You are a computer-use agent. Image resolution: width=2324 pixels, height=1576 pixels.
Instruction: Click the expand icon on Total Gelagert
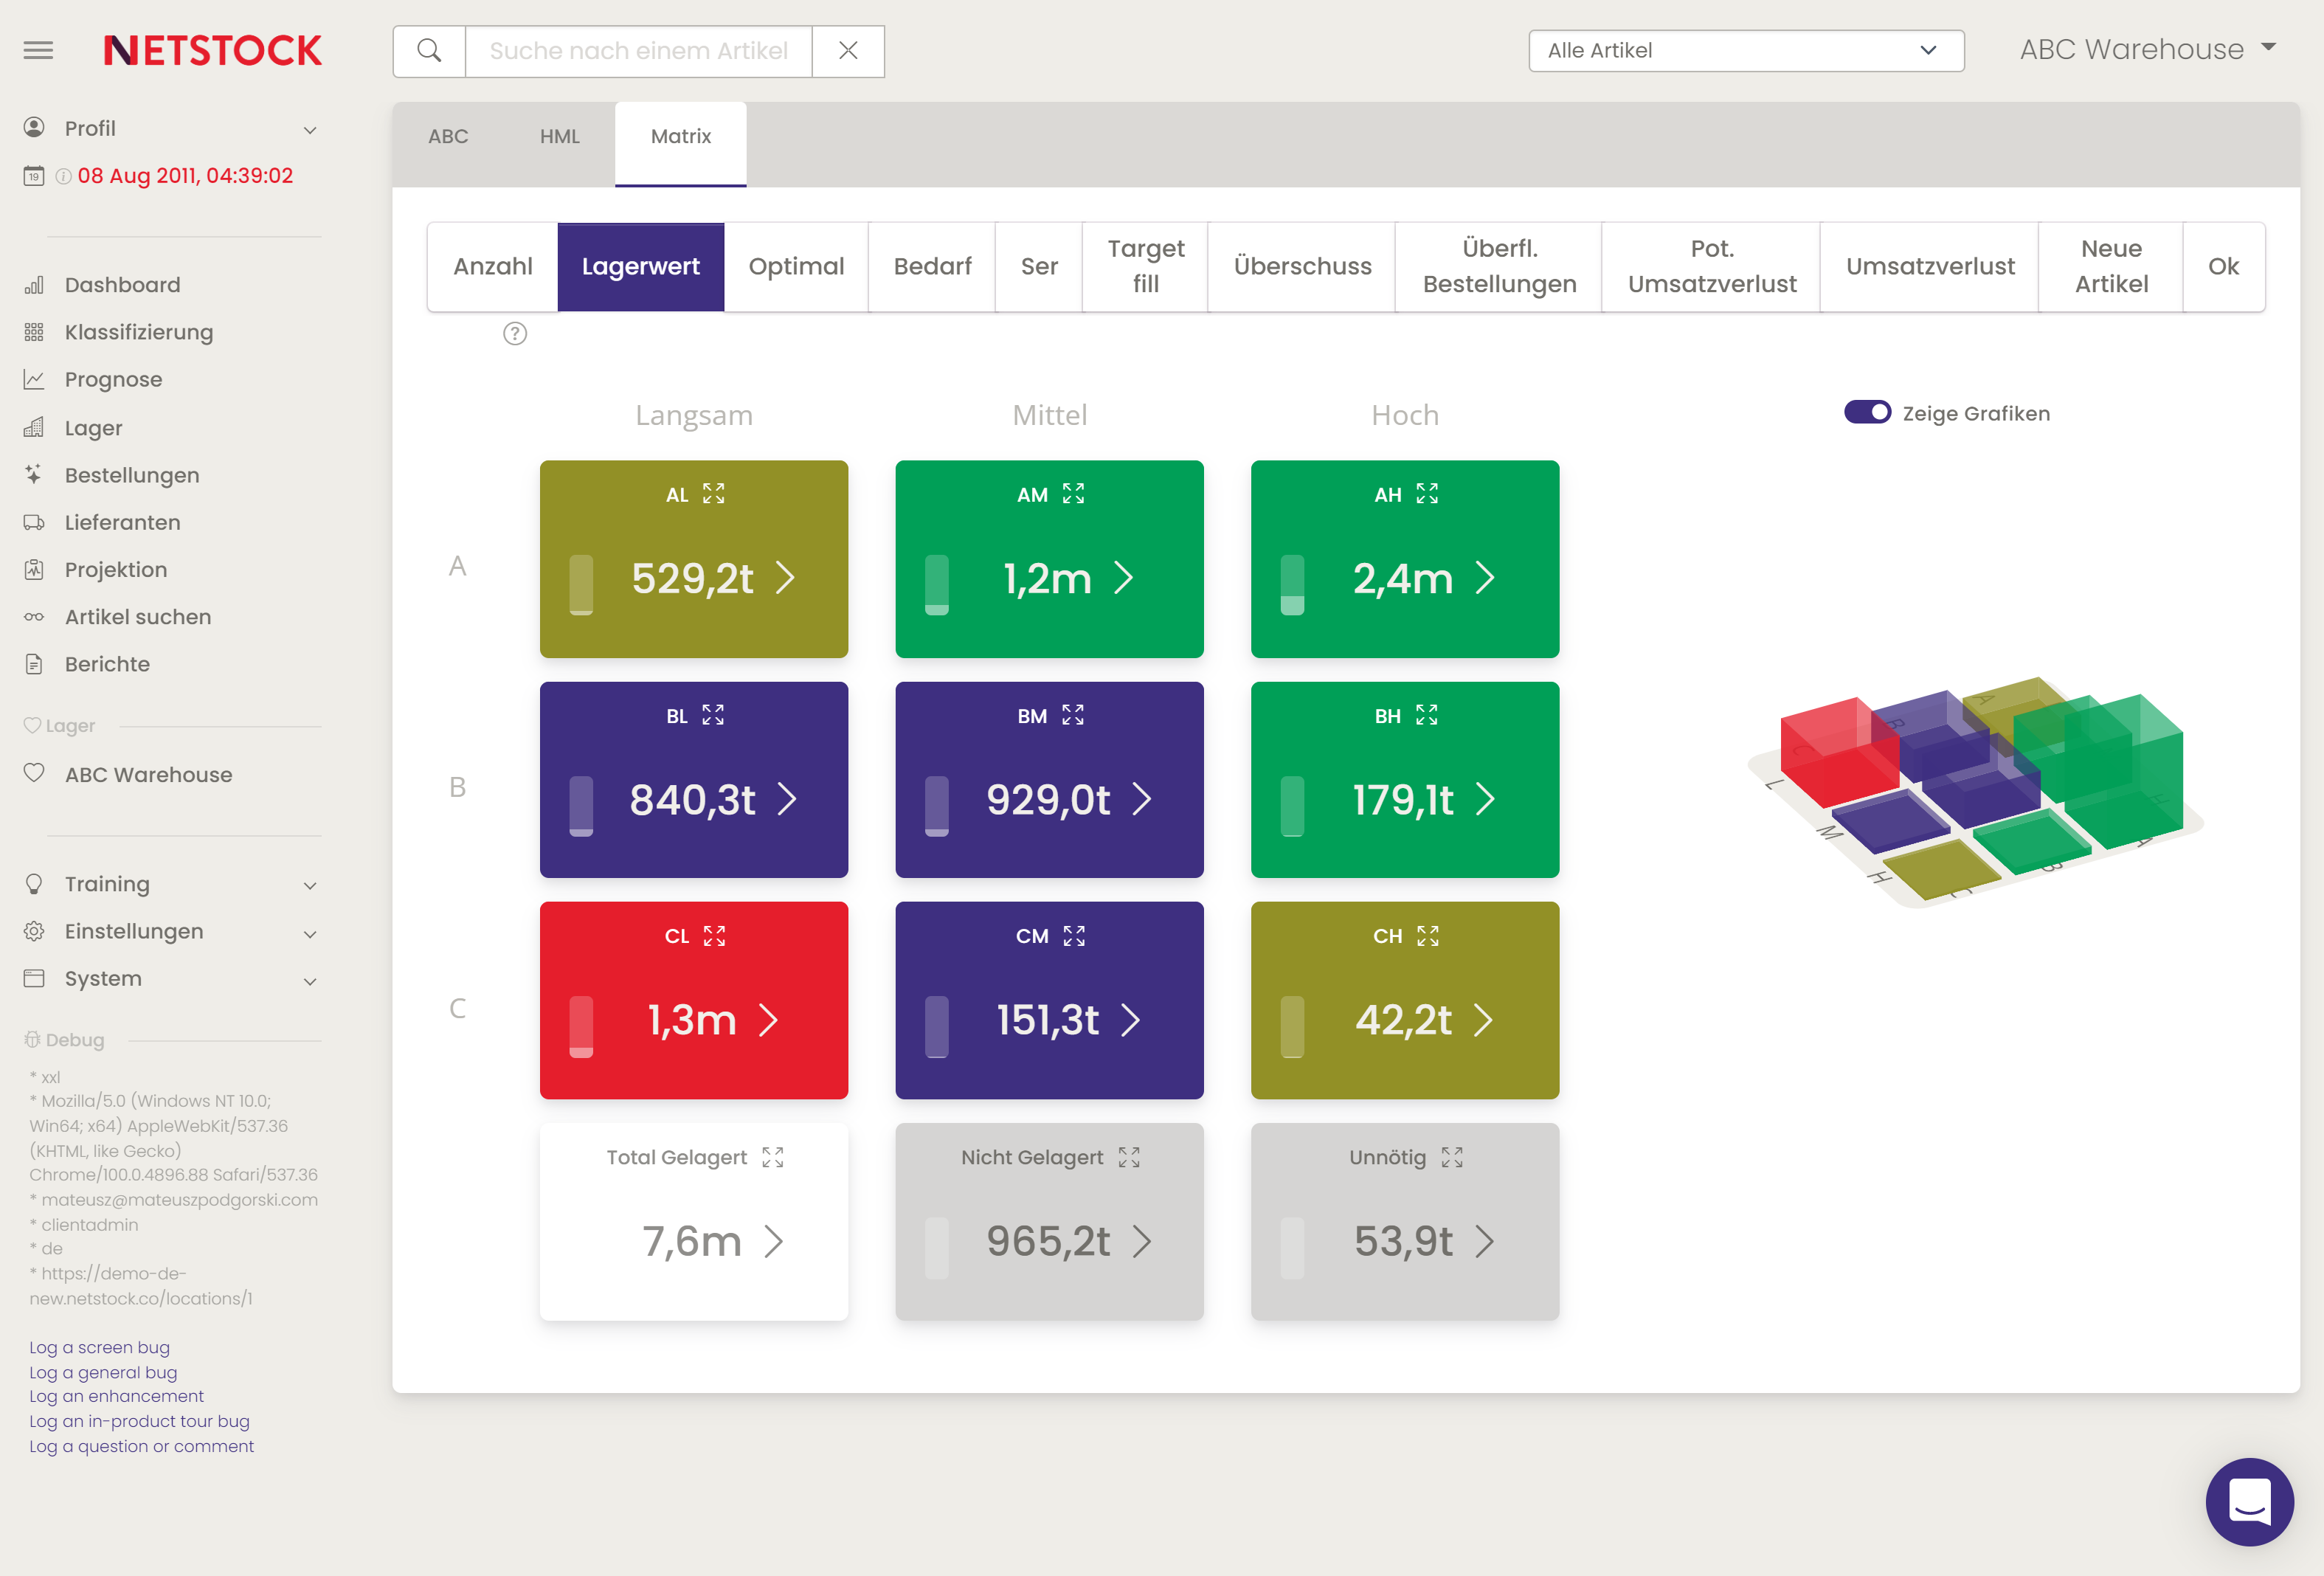pyautogui.click(x=772, y=1157)
